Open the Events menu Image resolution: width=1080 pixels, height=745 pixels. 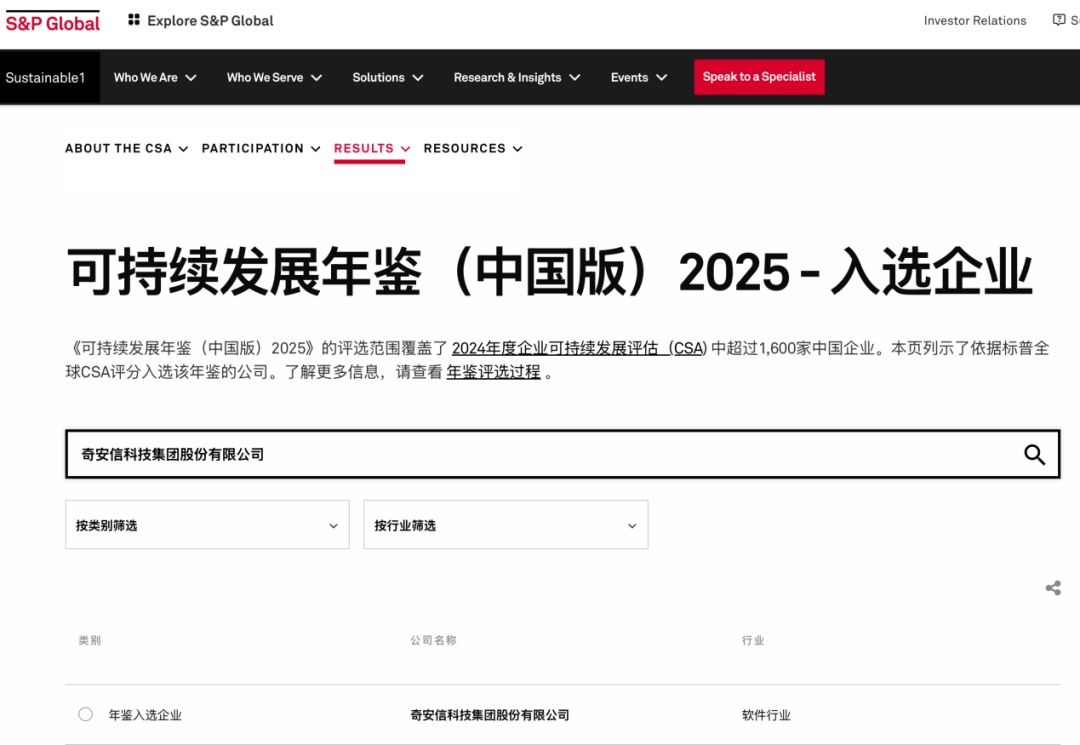[x=638, y=77]
